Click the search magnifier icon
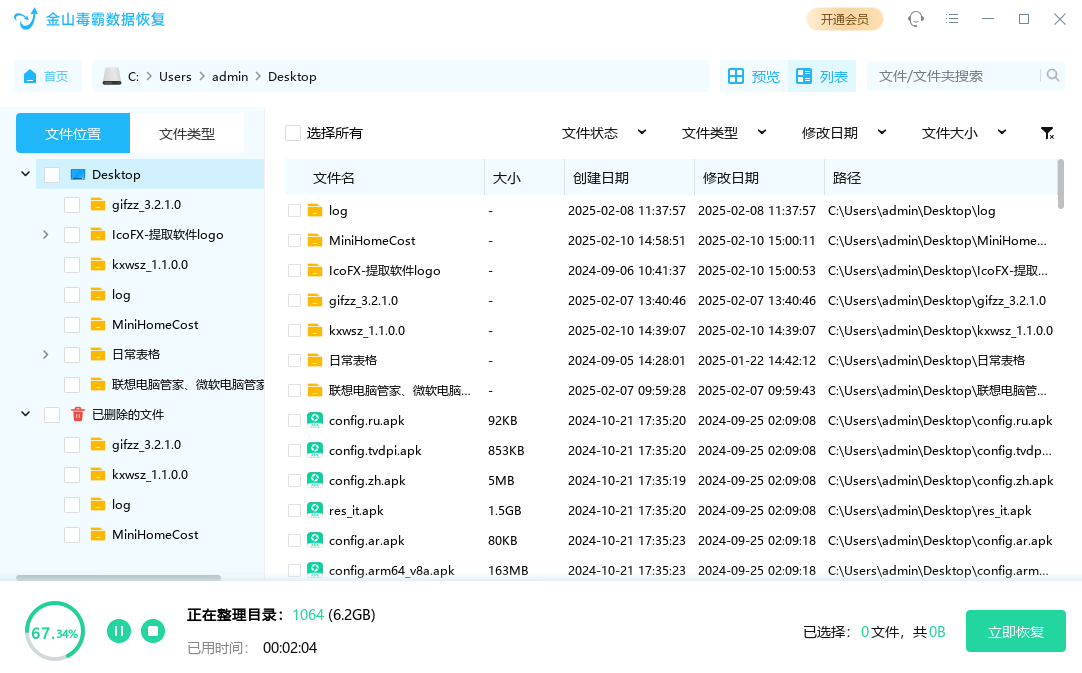The height and width of the screenshot is (673, 1082). [1052, 76]
